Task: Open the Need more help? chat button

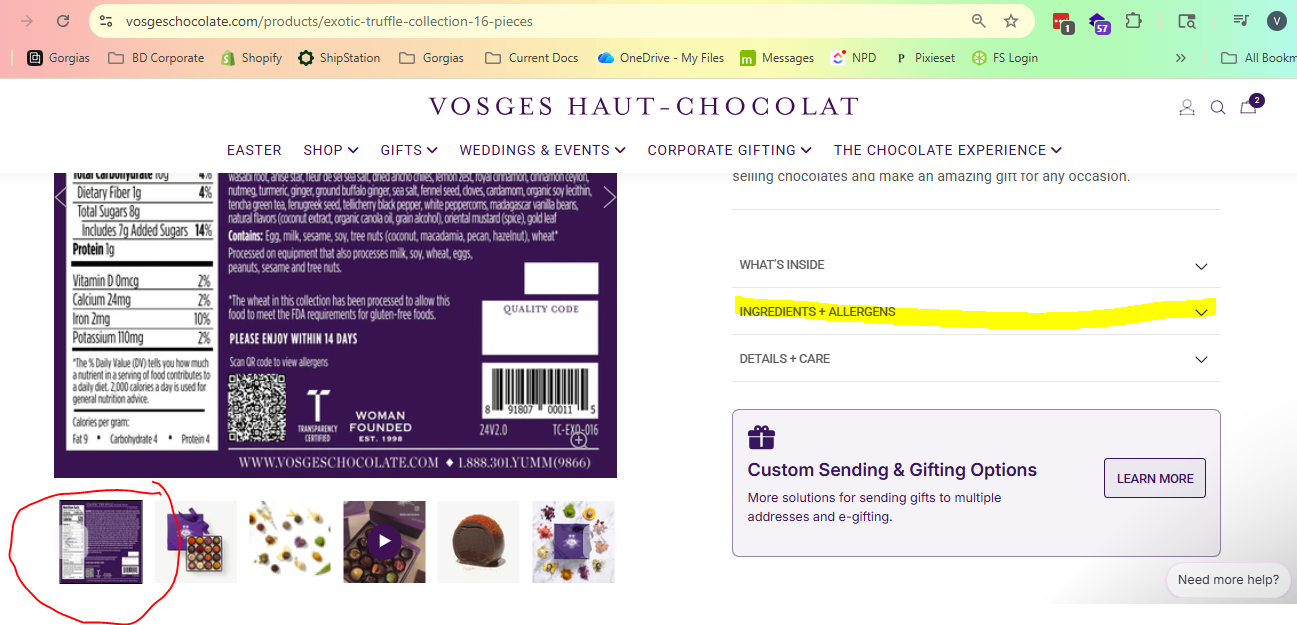Action: [x=1228, y=580]
